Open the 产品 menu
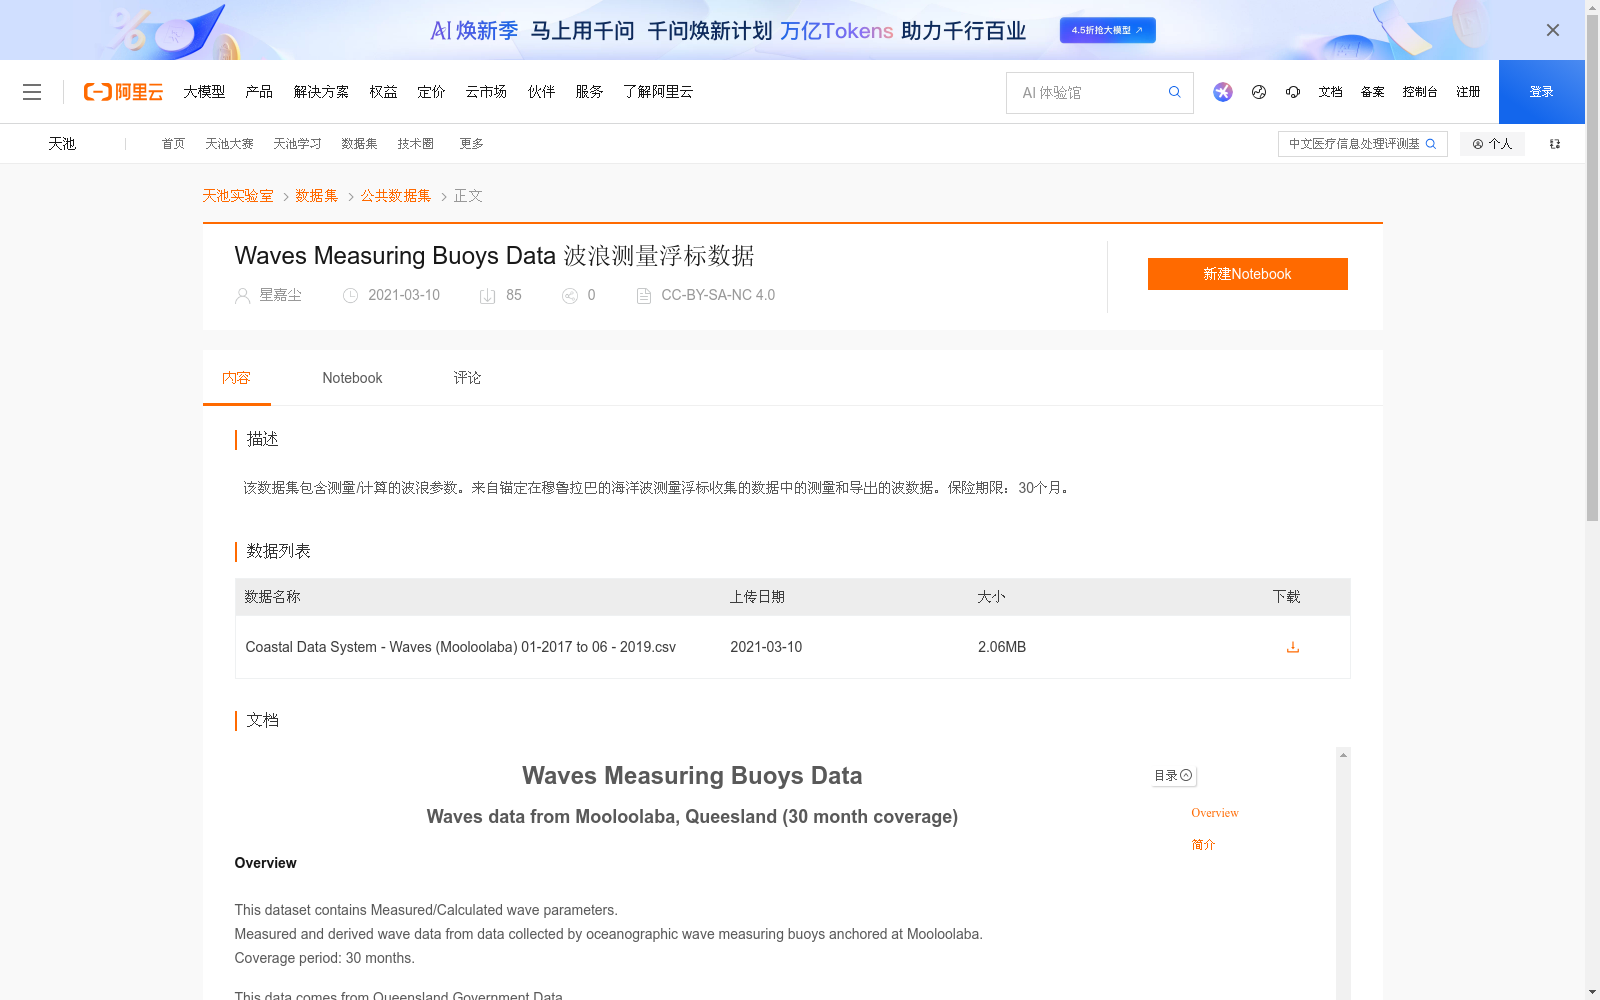 (259, 92)
